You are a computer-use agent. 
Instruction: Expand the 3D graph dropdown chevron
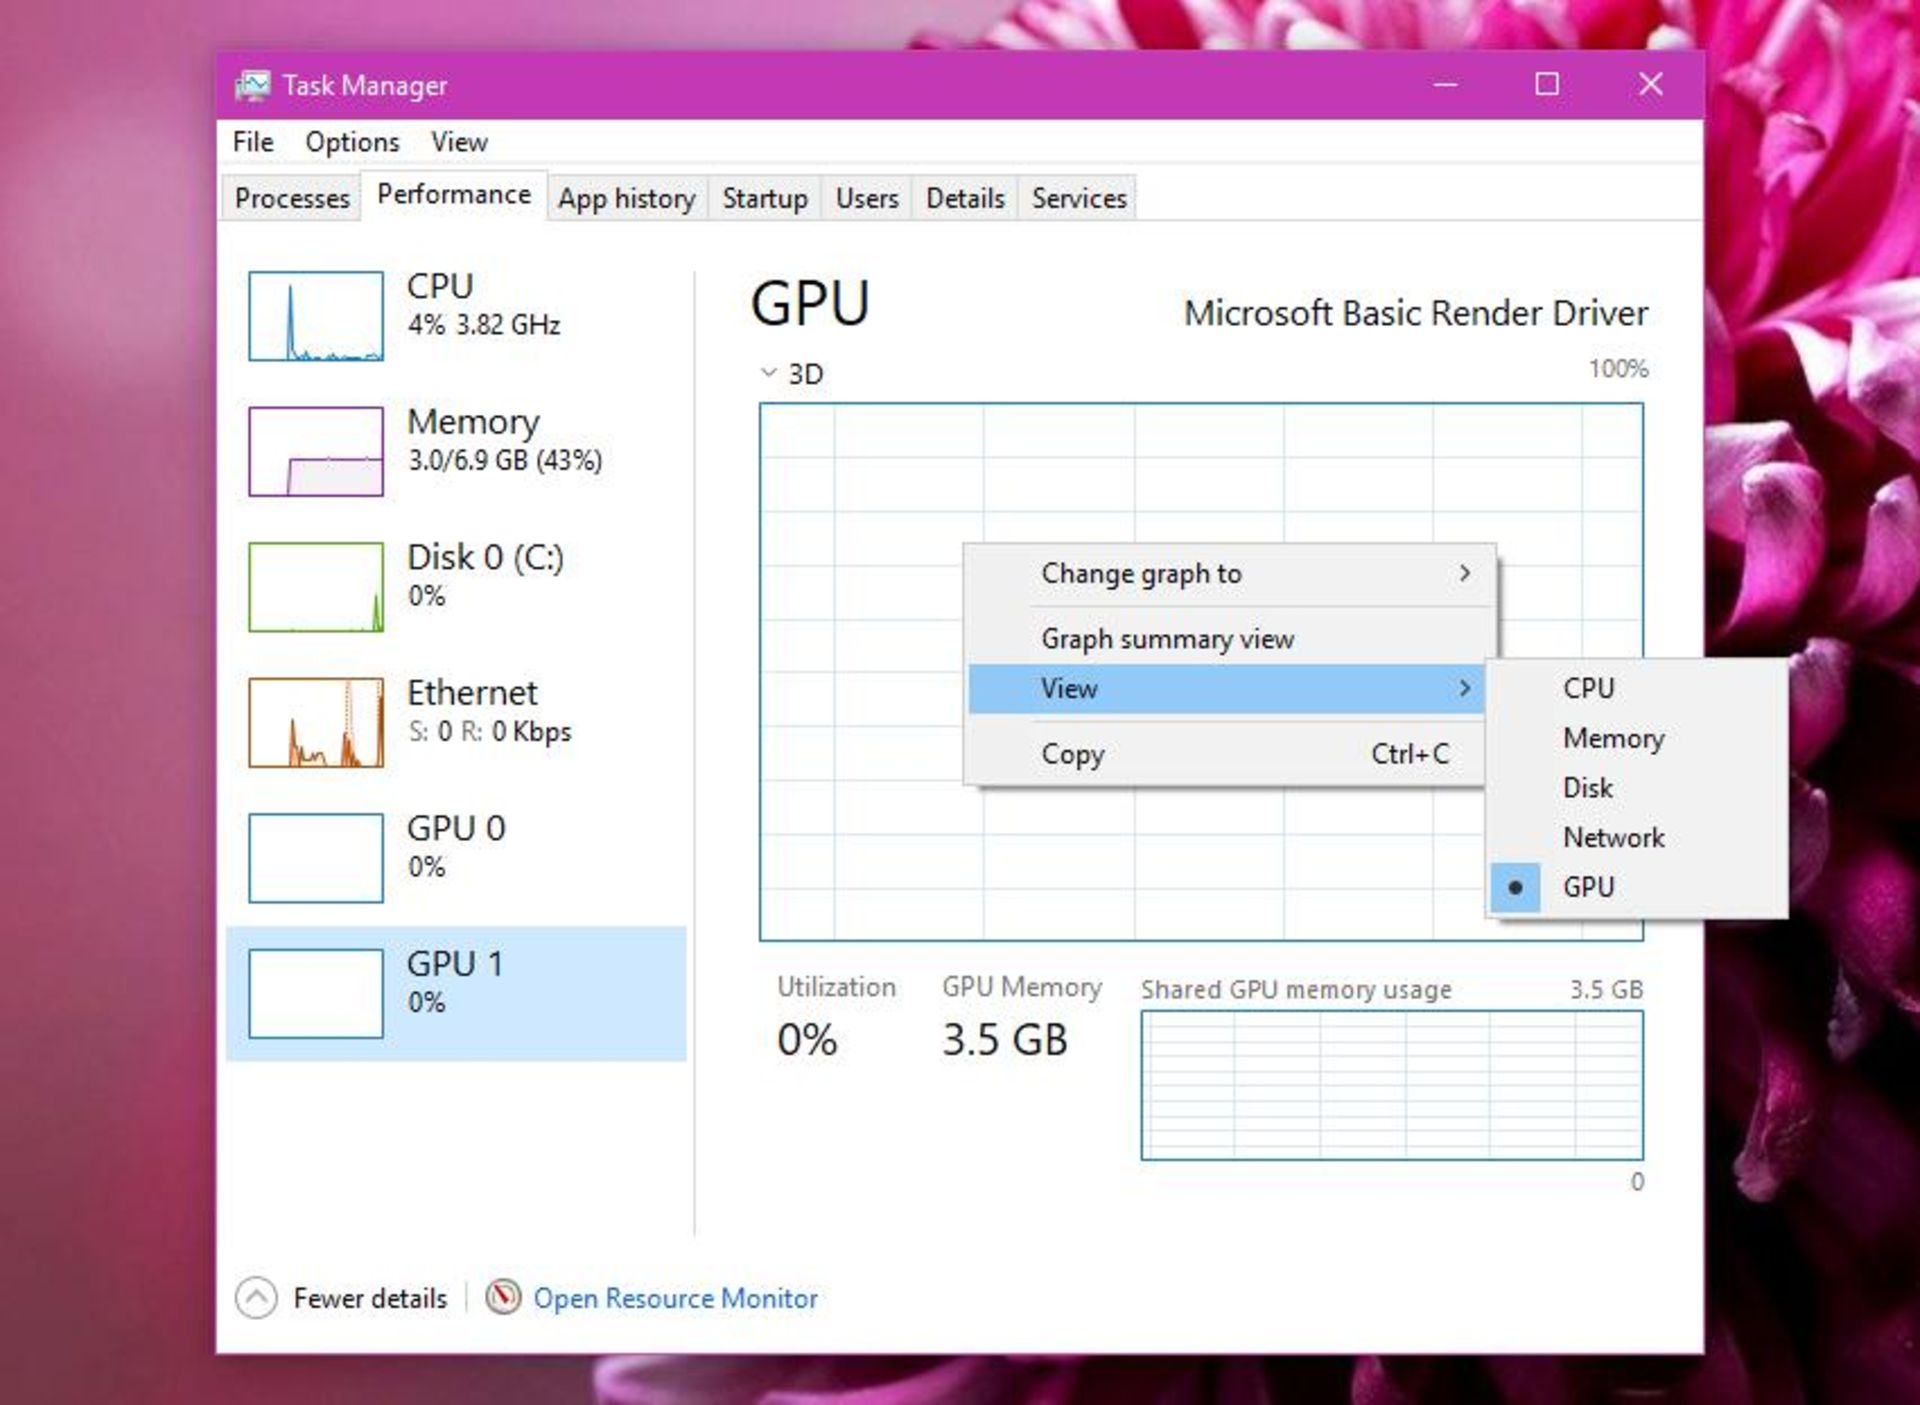coord(768,373)
